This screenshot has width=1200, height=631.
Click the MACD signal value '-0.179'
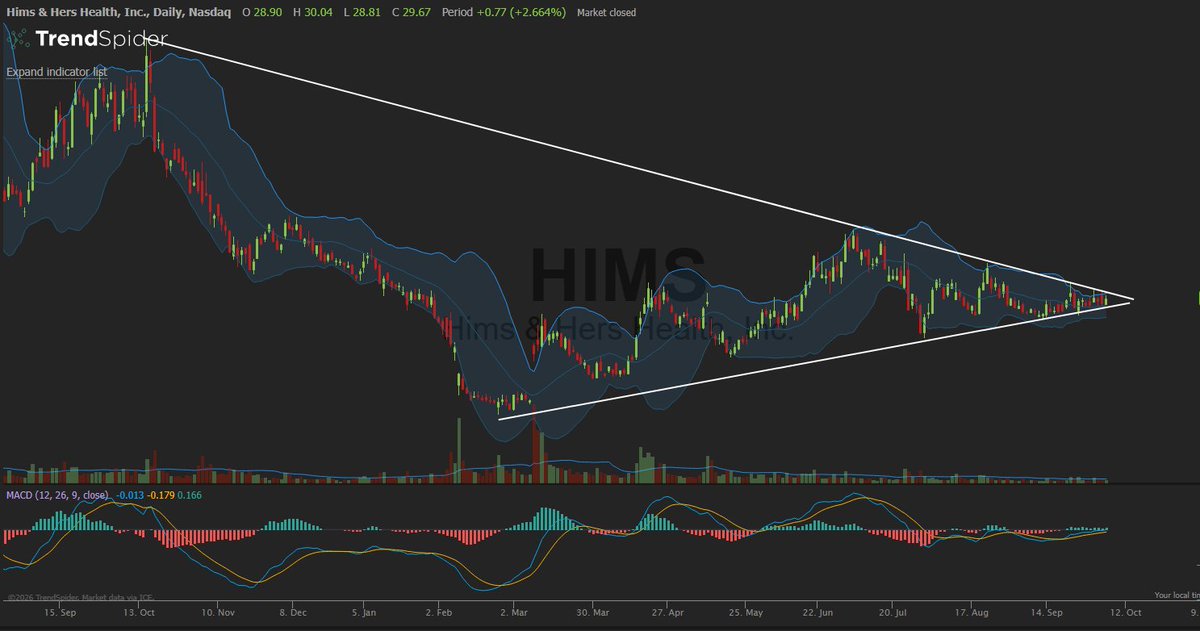161,495
